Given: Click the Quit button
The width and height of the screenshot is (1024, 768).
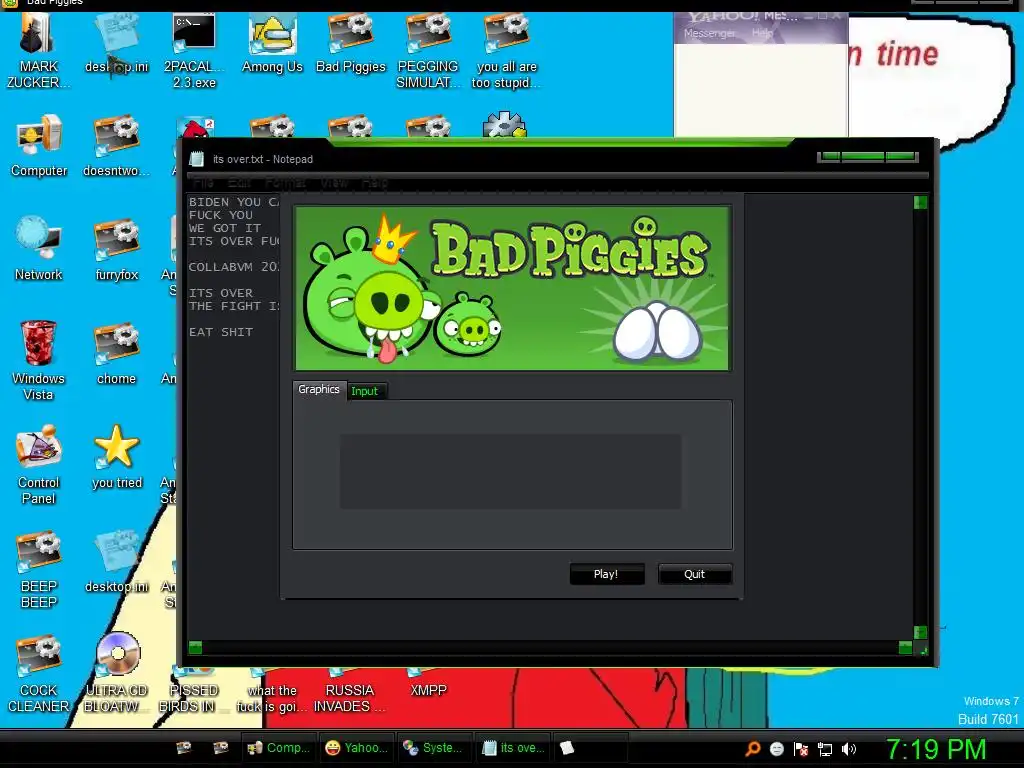Looking at the screenshot, I should point(695,574).
